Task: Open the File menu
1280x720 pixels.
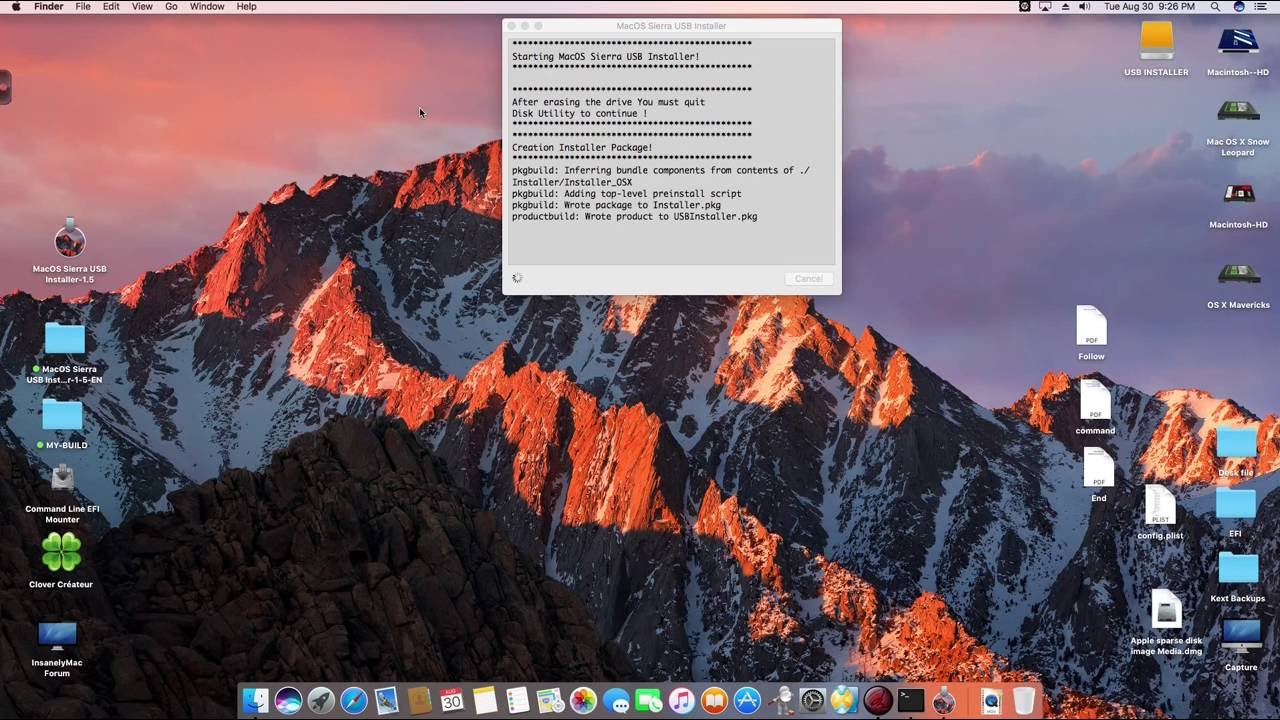Action: coord(83,6)
